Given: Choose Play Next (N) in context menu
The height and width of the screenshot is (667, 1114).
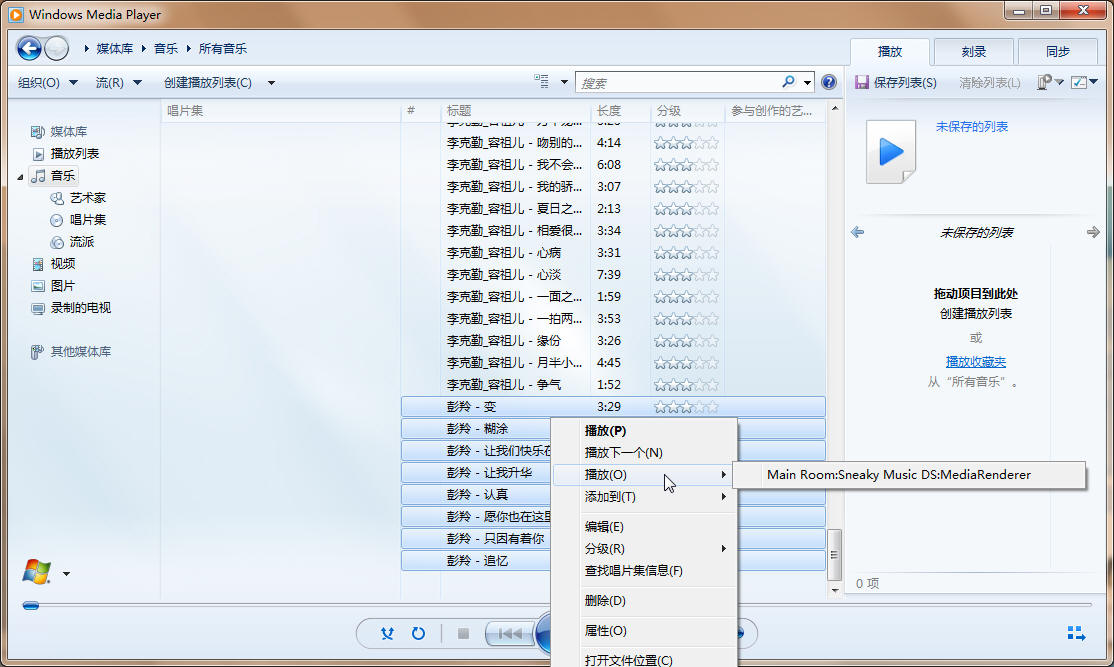Looking at the screenshot, I should (644, 452).
